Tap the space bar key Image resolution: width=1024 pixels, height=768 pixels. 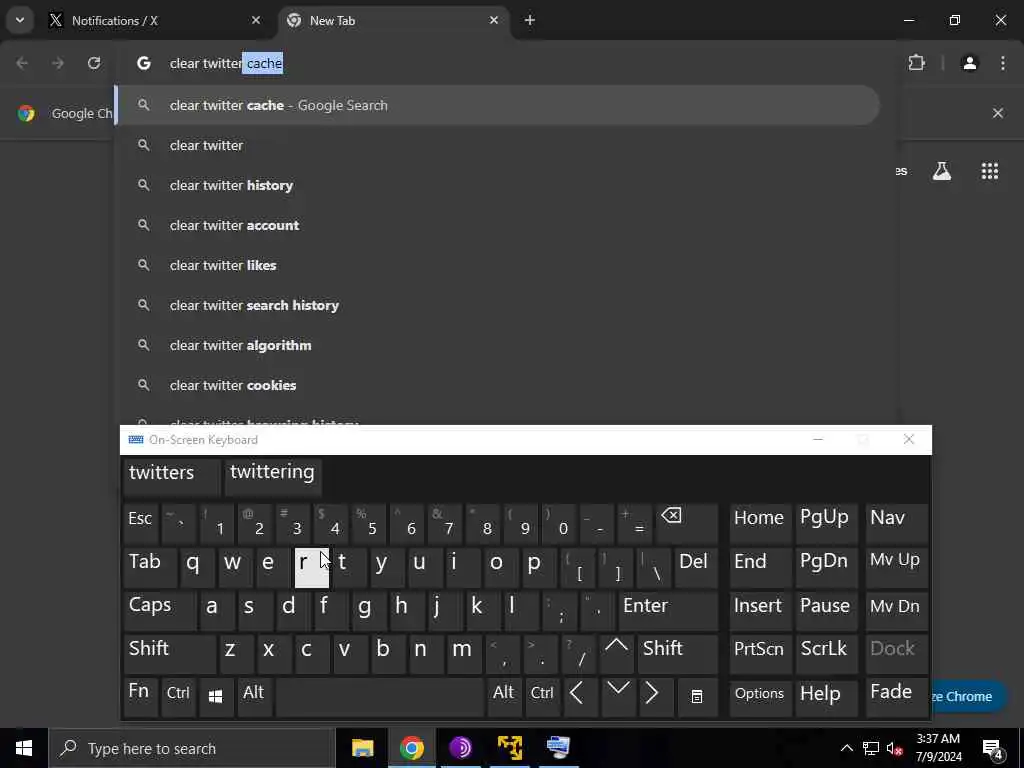379,697
